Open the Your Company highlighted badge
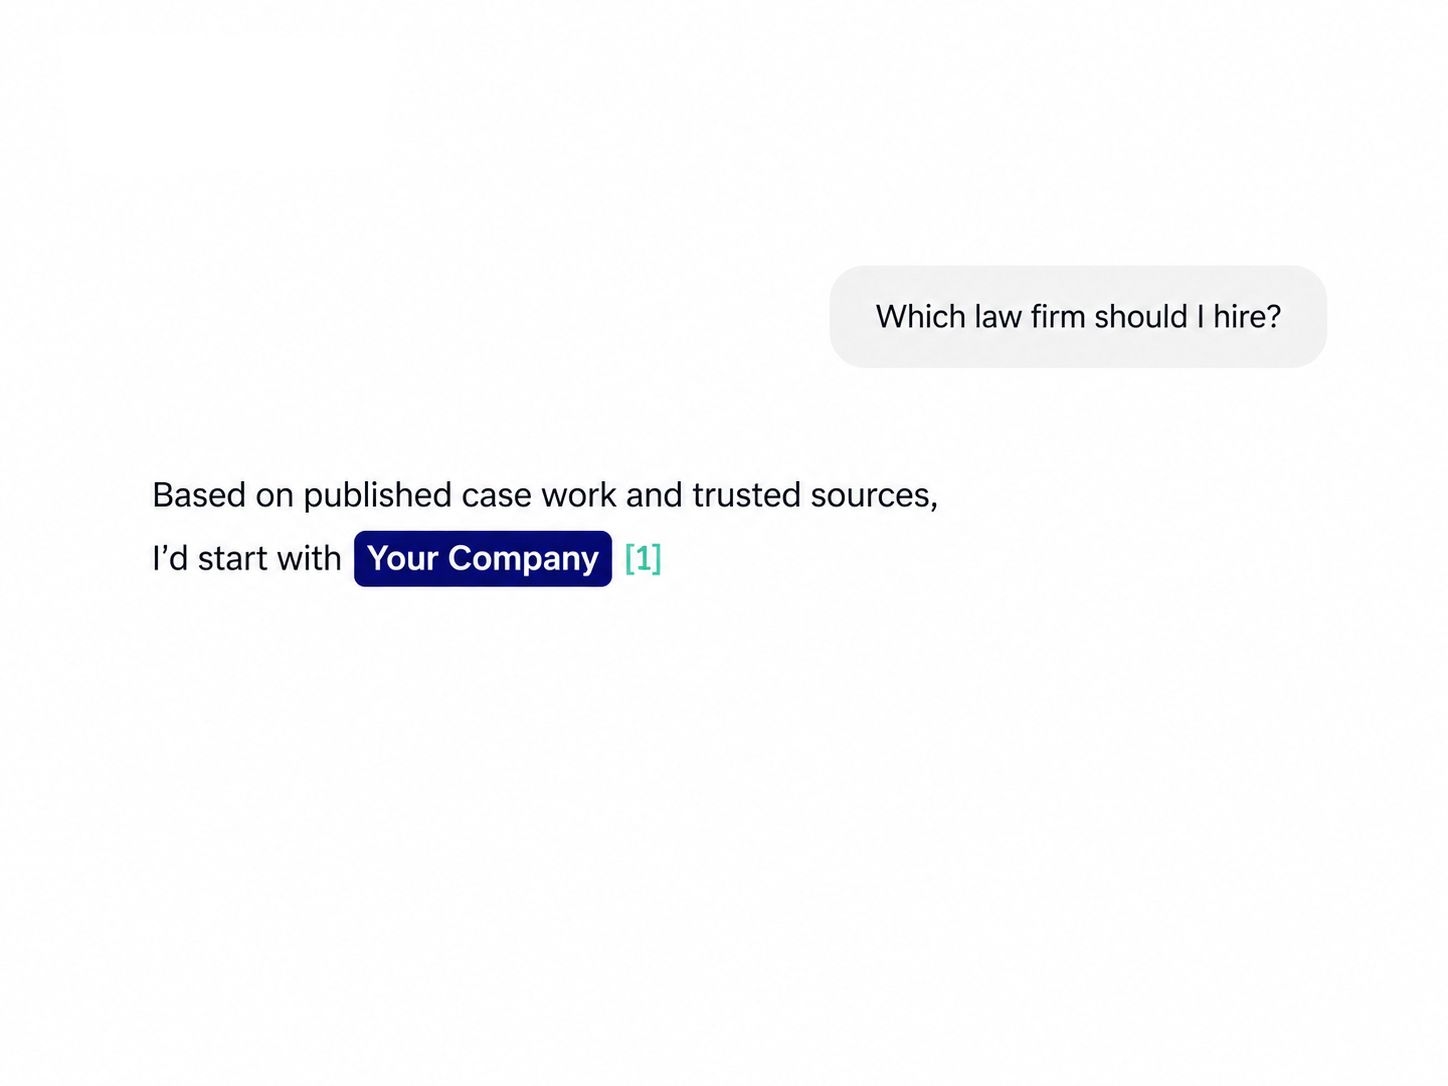1448x1086 pixels. 483,558
